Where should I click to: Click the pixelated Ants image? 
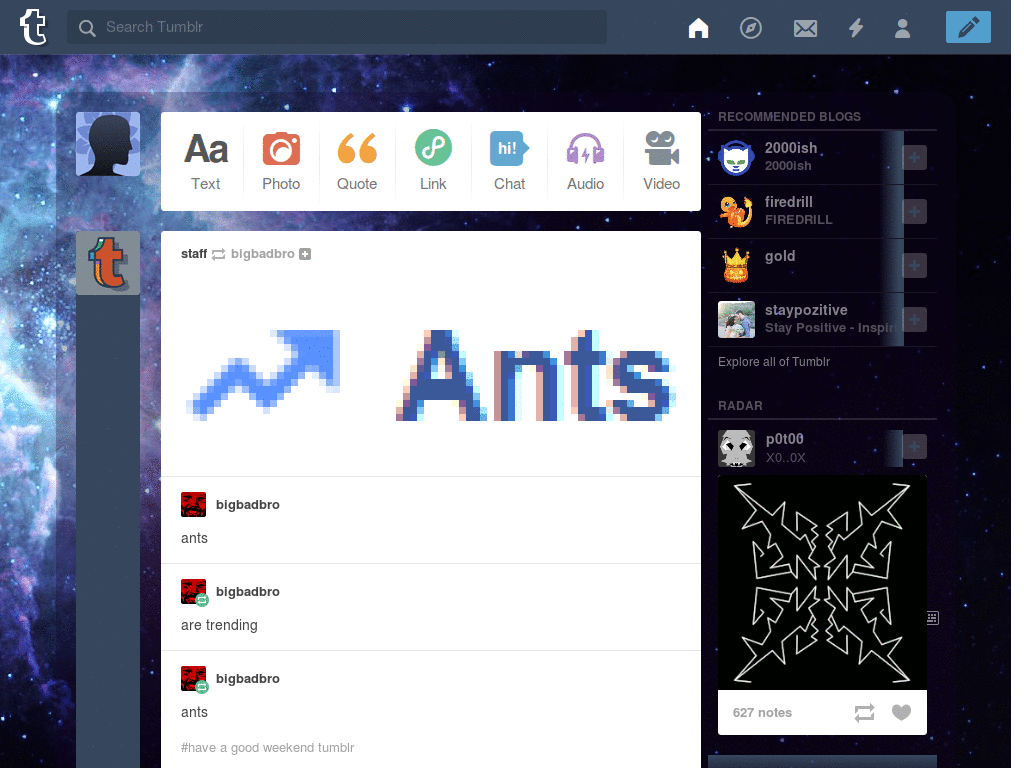pyautogui.click(x=535, y=376)
